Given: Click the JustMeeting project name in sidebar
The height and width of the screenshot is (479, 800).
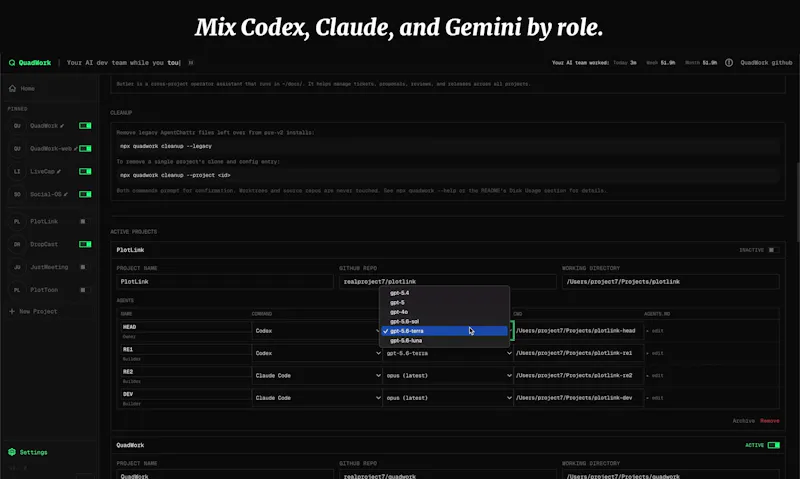Looking at the screenshot, I should [49, 267].
